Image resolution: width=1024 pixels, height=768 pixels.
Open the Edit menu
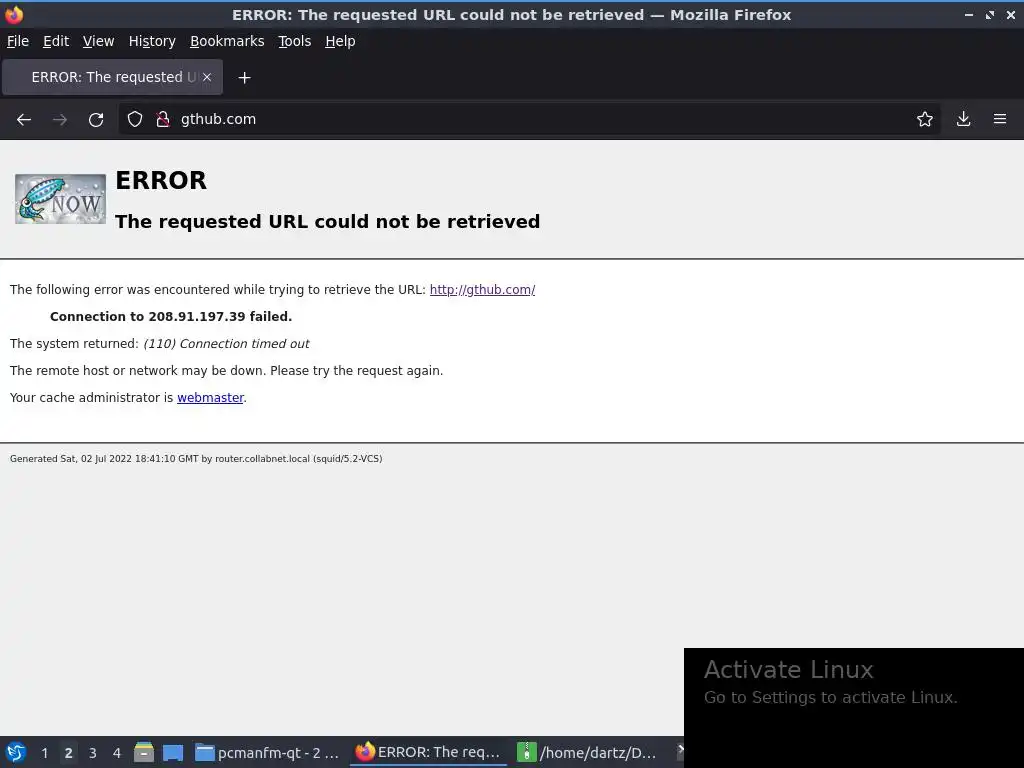click(56, 41)
